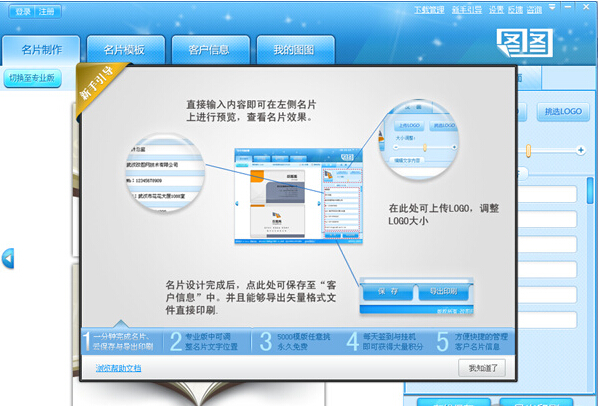Open the 下载管理 link
Image resolution: width=599 pixels, height=406 pixels.
click(x=429, y=10)
